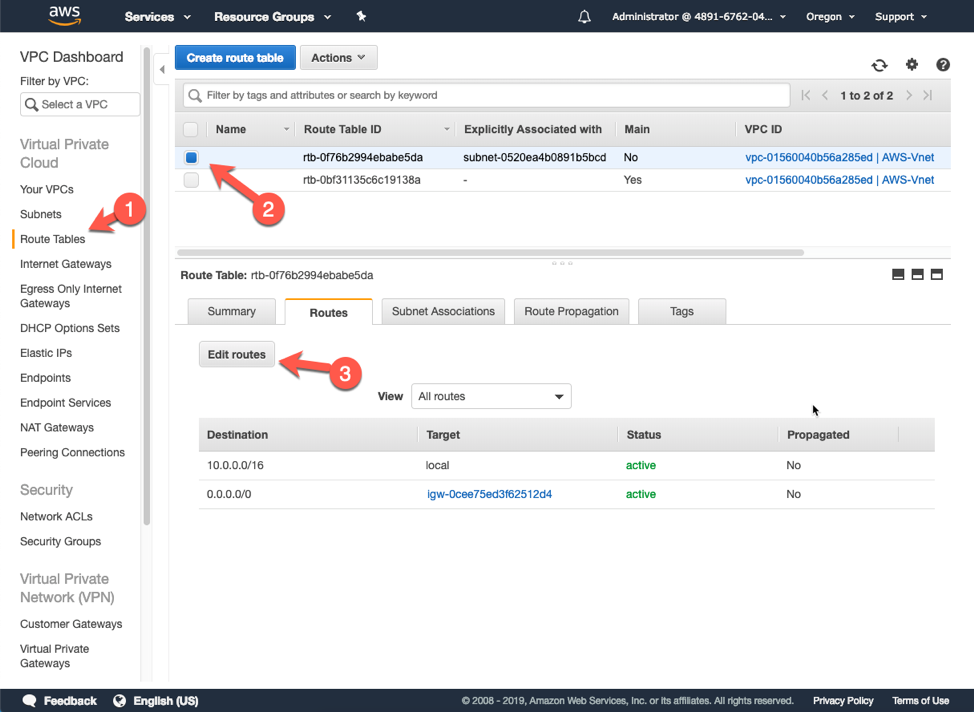The image size is (974, 712).
Task: Click the AWS logo home icon
Action: point(65,16)
